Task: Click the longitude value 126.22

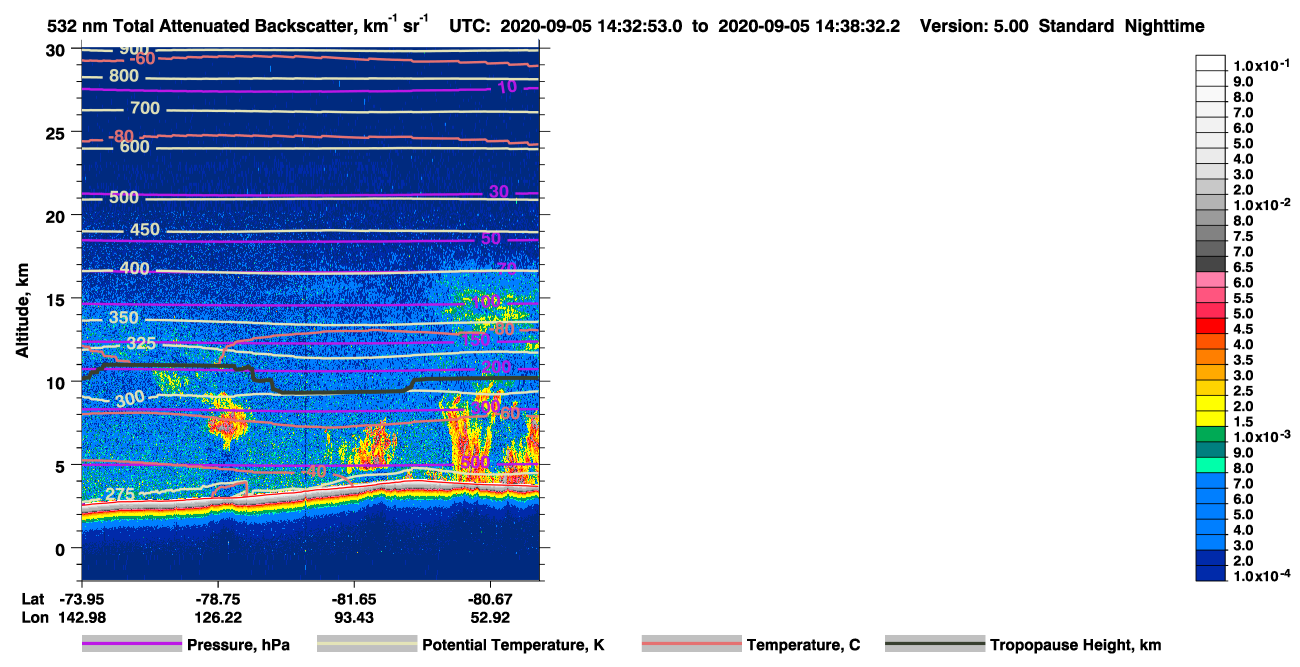Action: [x=218, y=617]
